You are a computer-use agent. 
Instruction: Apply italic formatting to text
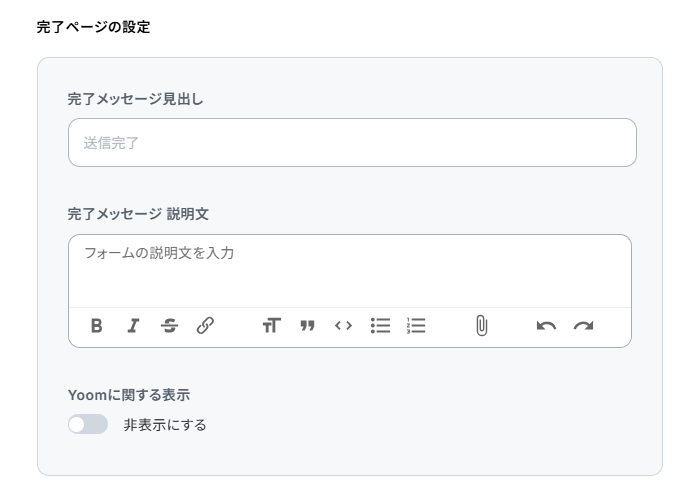click(132, 325)
